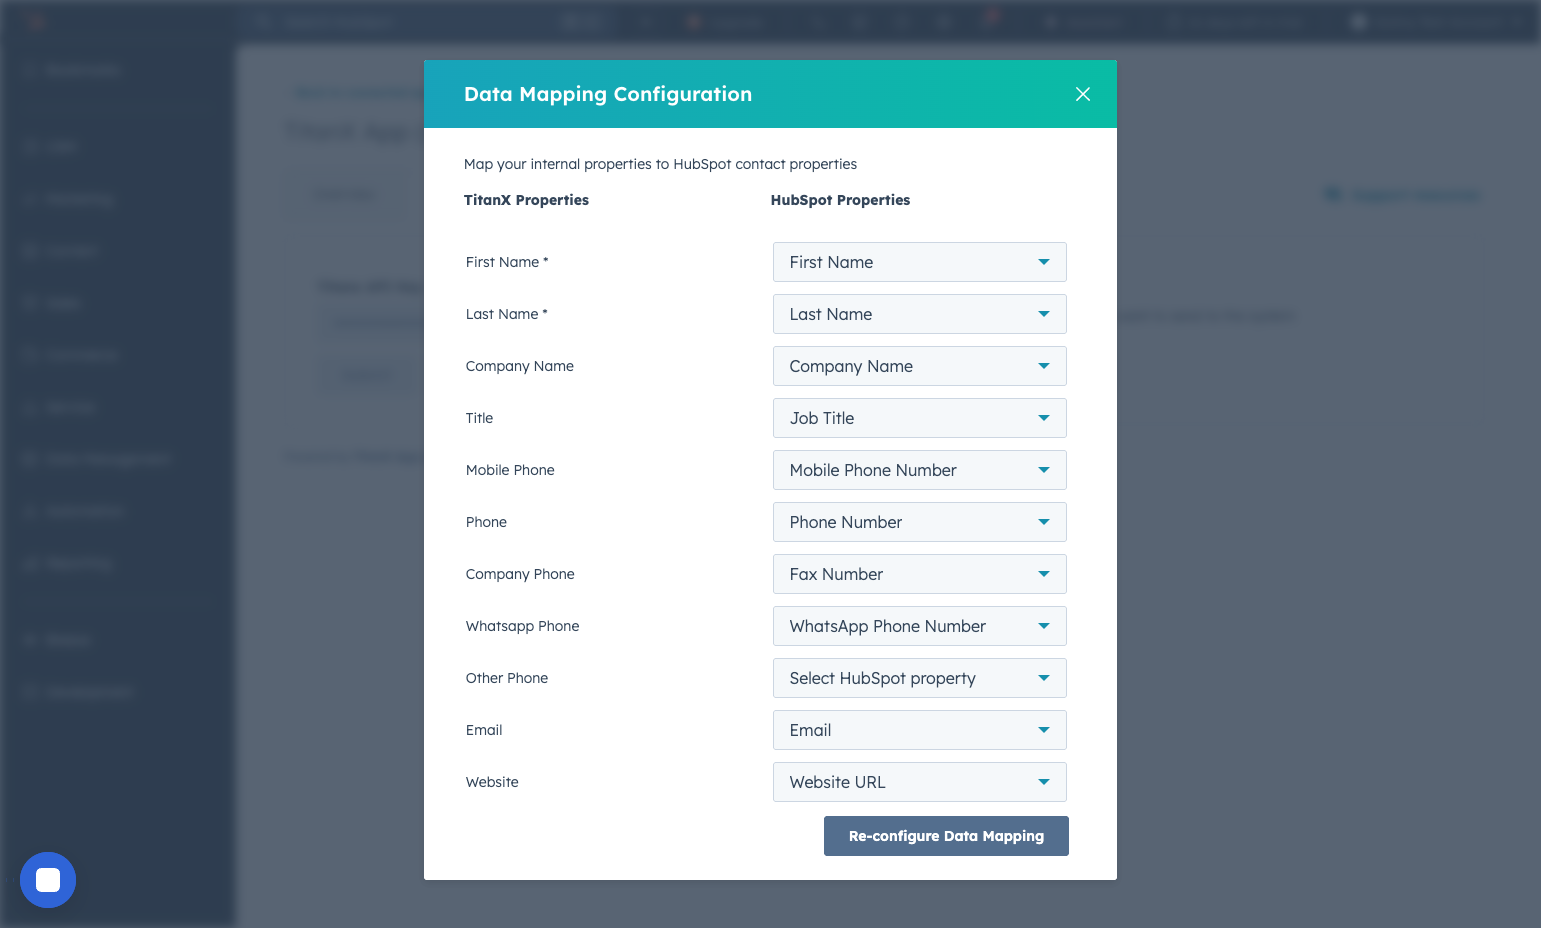Close the Data Mapping Configuration dialog

(x=1082, y=94)
